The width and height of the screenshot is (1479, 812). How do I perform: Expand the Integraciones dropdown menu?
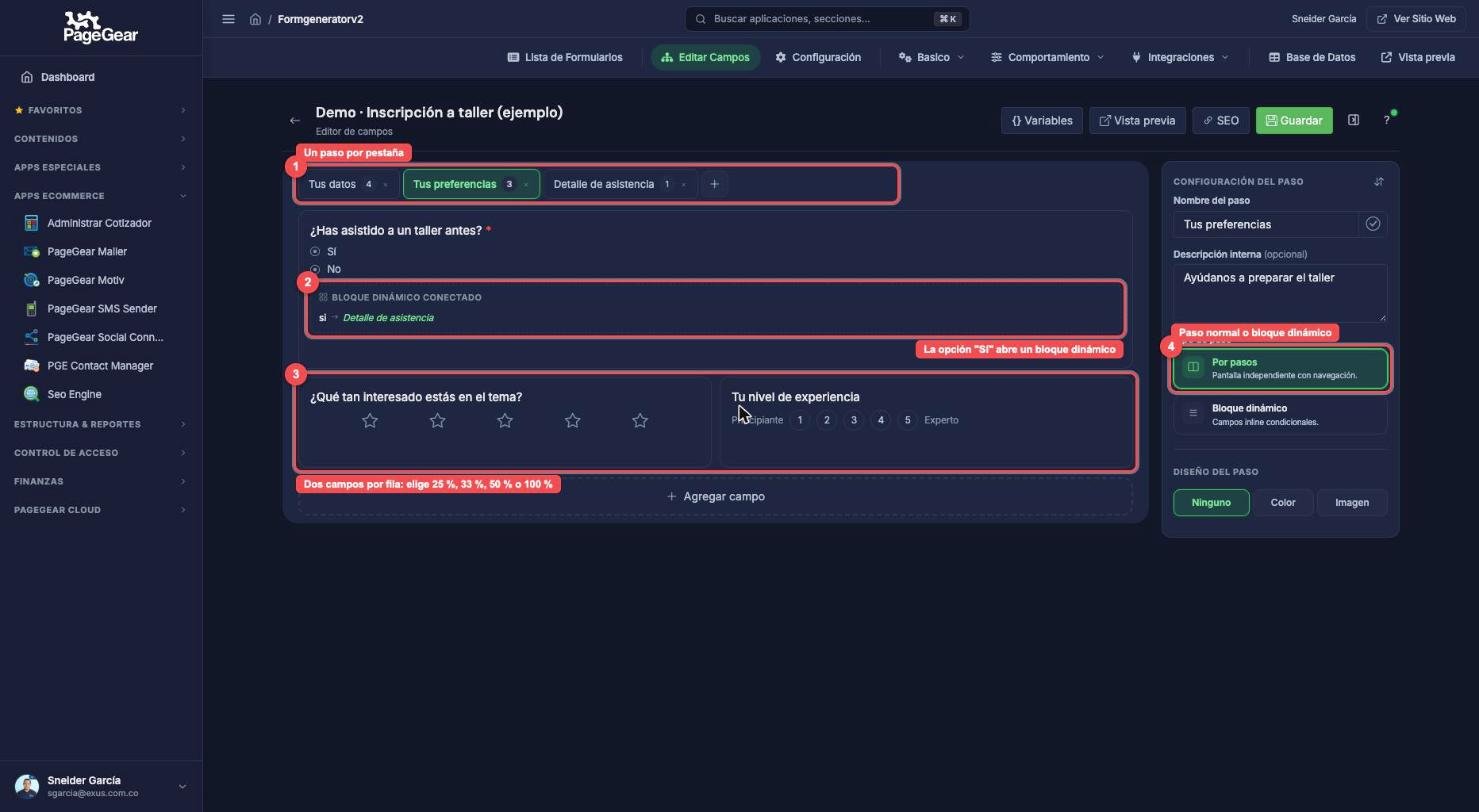coord(1180,57)
